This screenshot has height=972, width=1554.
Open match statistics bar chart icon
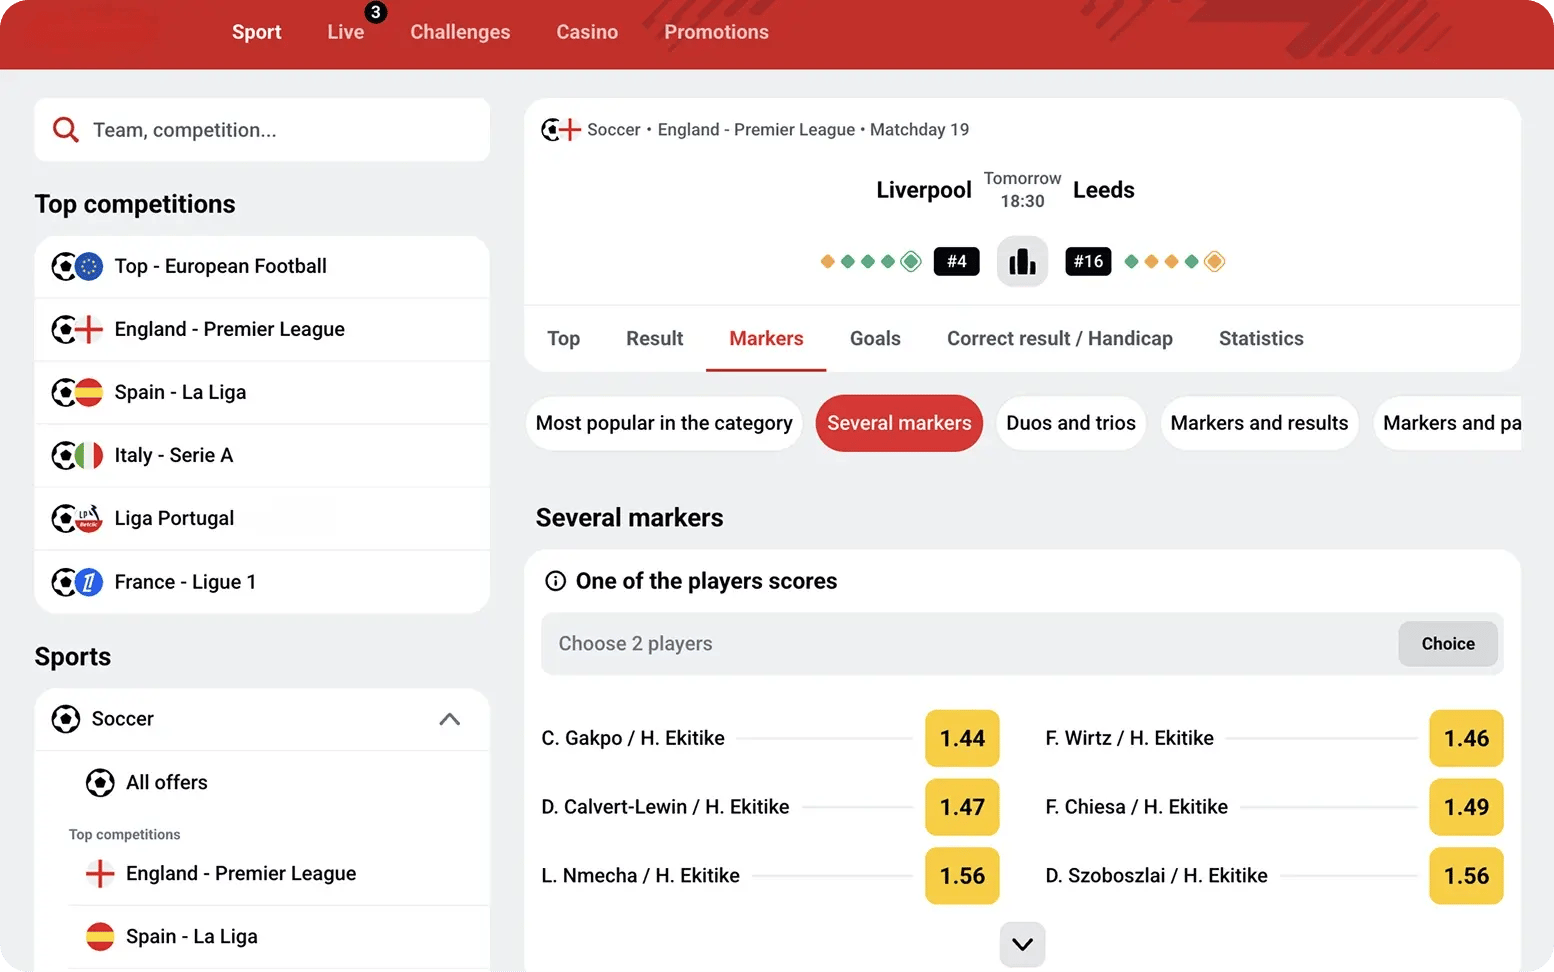(1022, 262)
